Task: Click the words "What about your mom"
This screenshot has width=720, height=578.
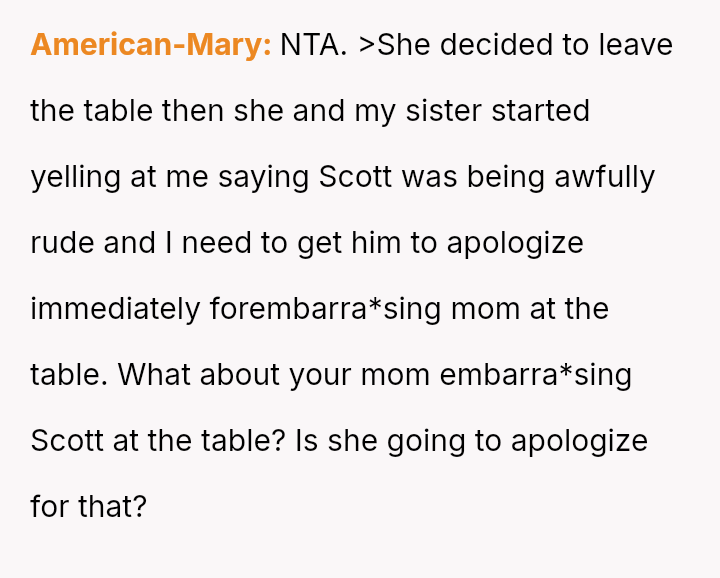Action: click(x=276, y=375)
